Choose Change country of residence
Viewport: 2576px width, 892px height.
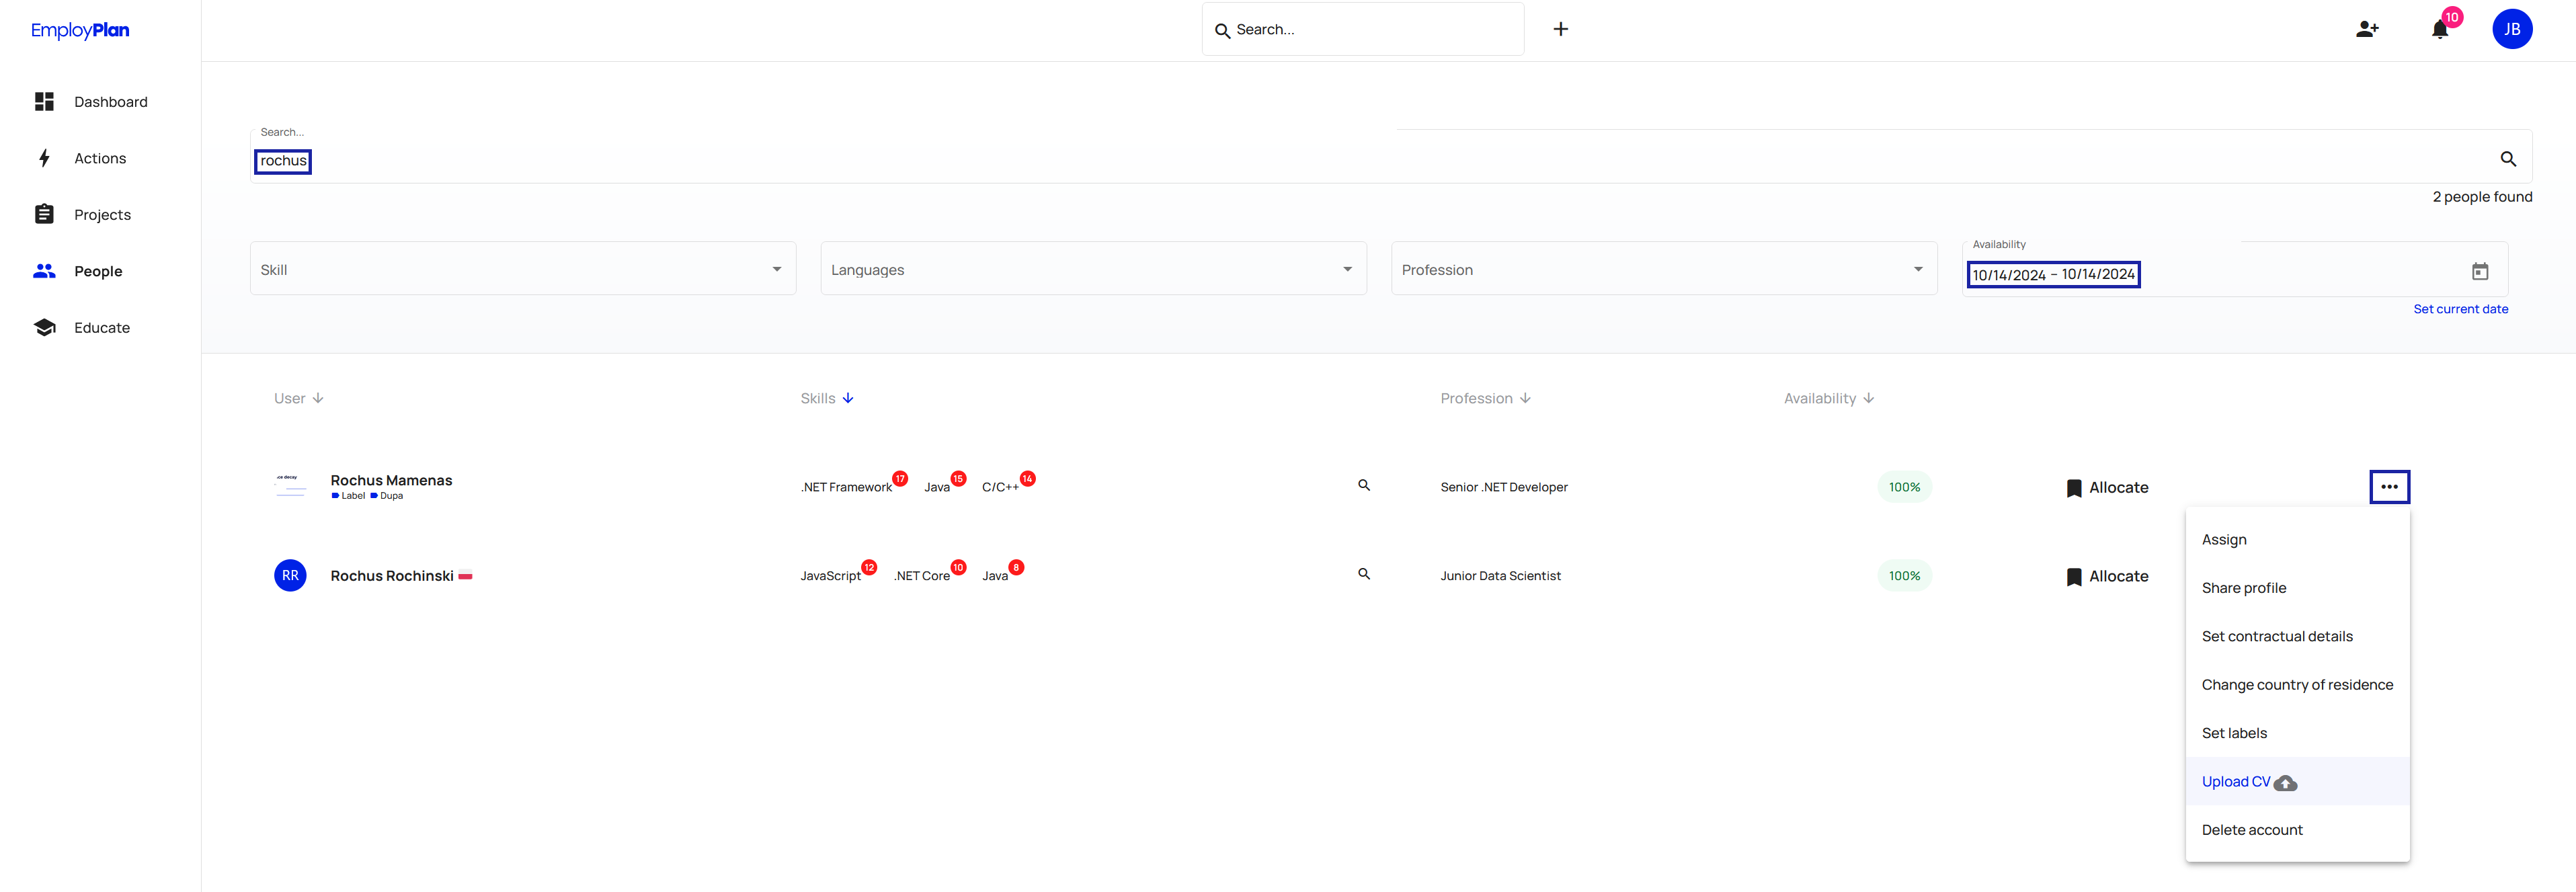click(2297, 685)
